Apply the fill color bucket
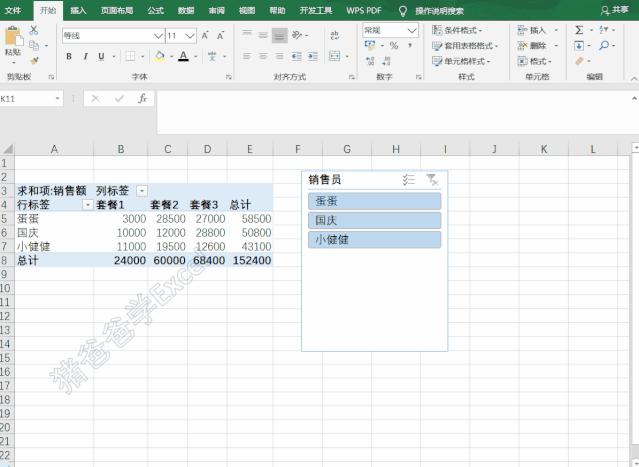Image resolution: width=639 pixels, height=467 pixels. (160, 56)
